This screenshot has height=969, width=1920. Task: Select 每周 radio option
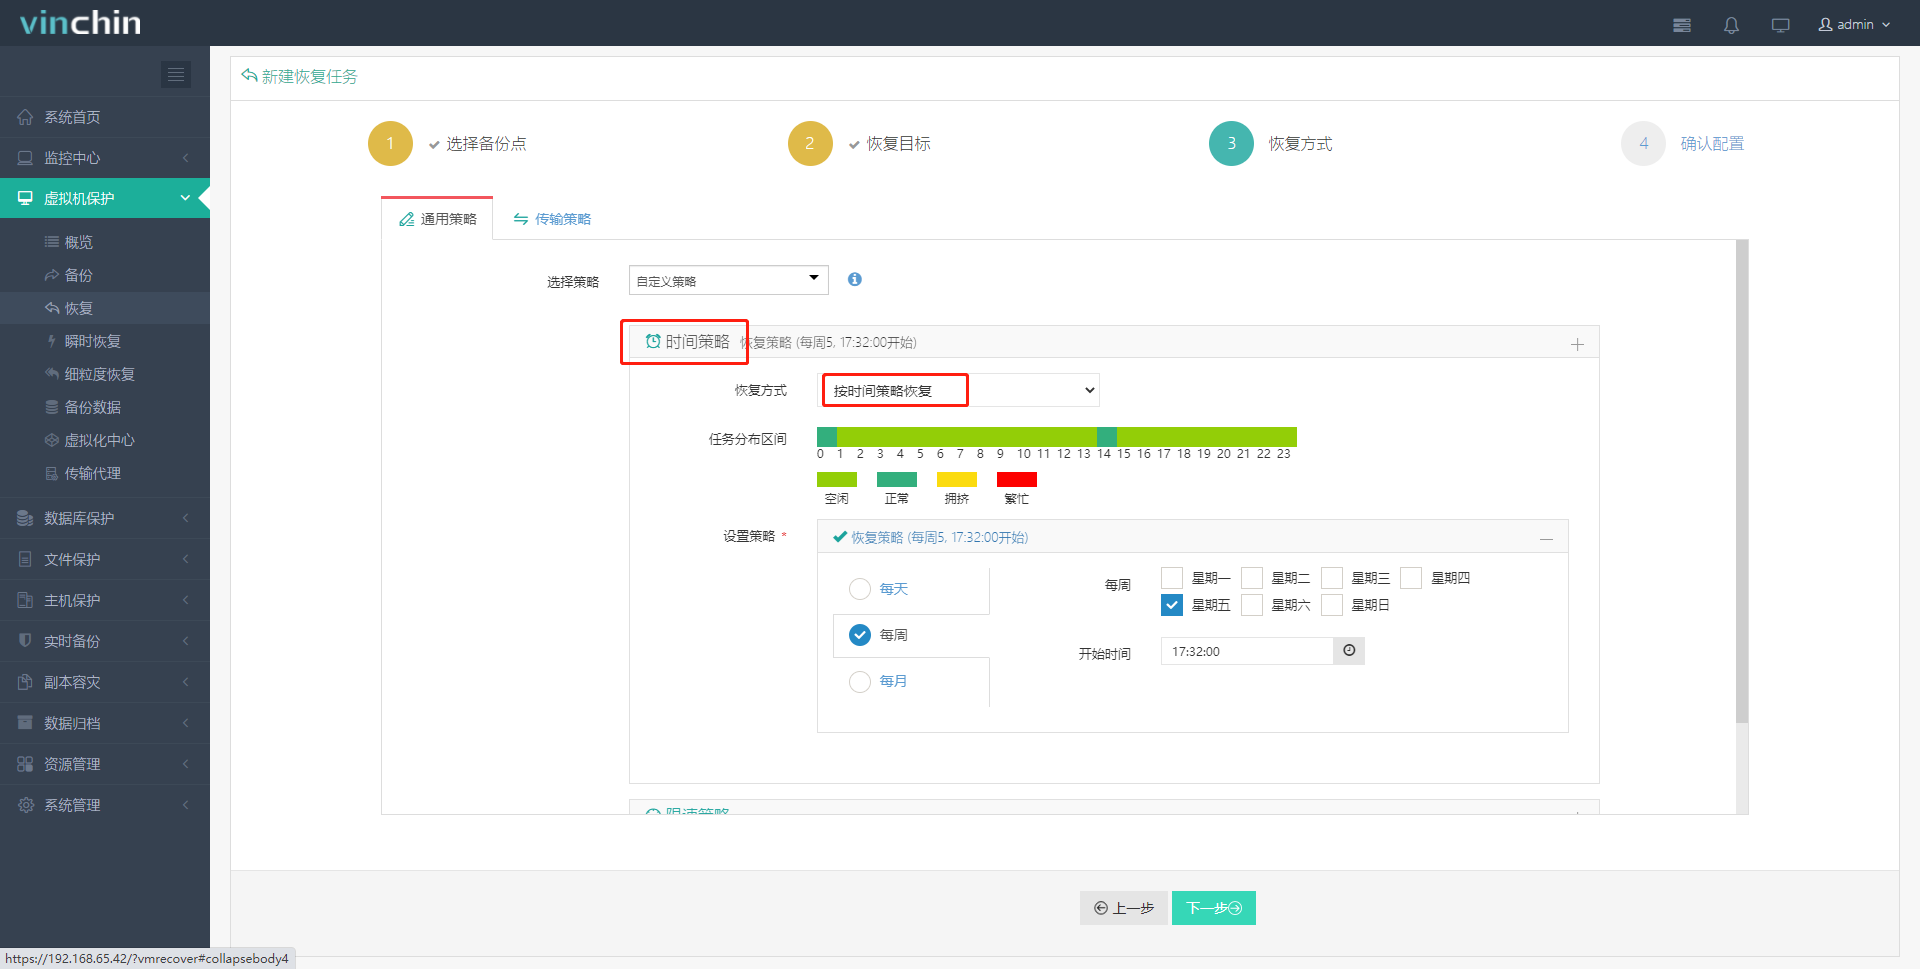pos(860,635)
